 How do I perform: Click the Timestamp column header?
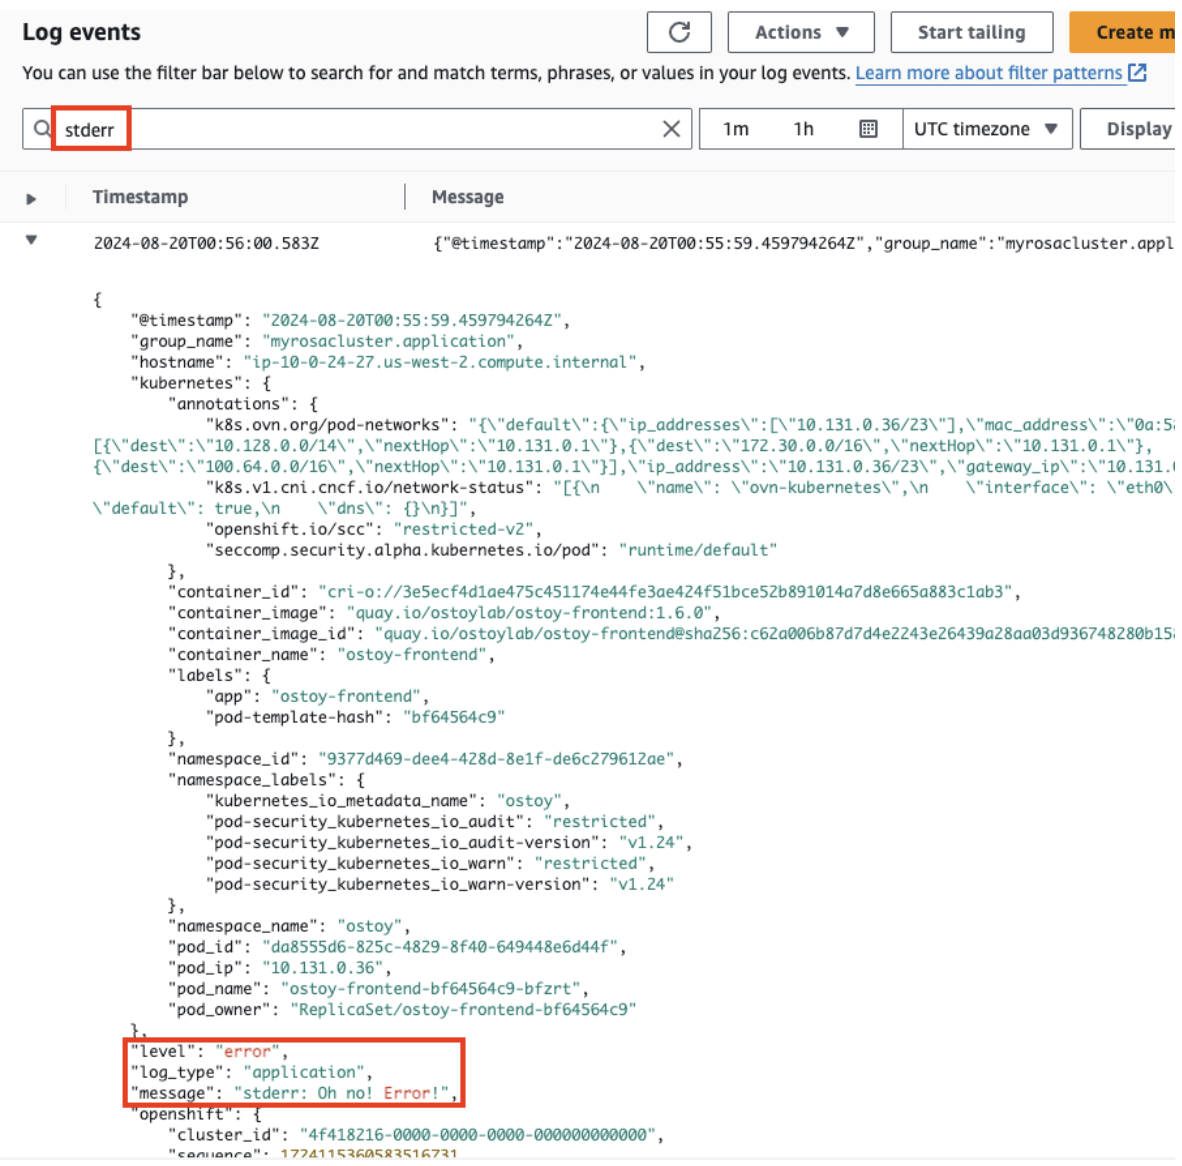click(x=140, y=197)
